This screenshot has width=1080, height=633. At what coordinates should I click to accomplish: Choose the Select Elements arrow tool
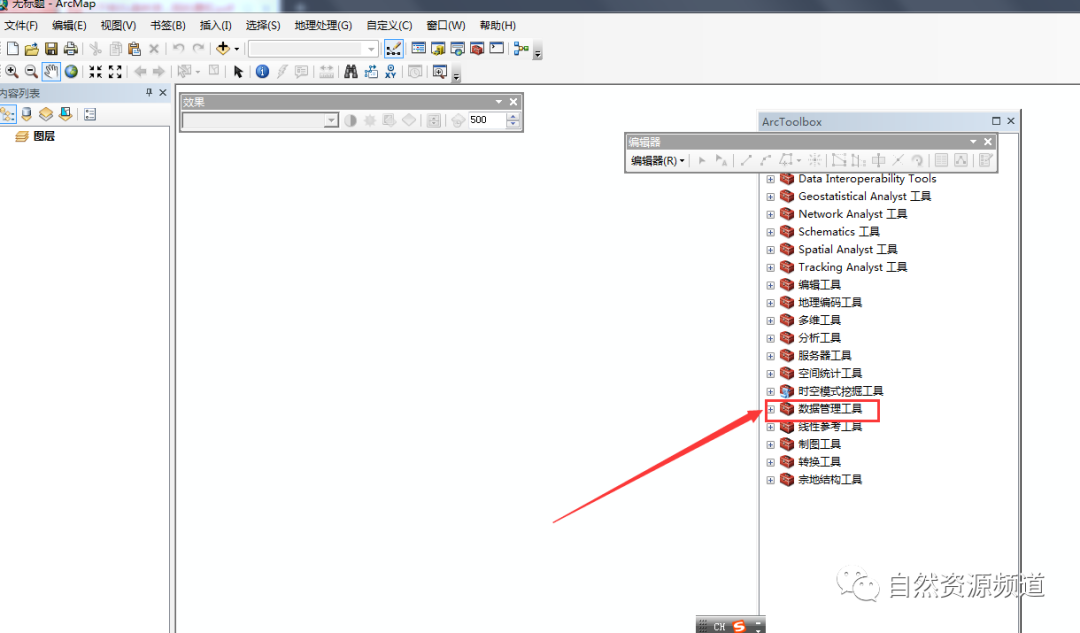point(238,72)
